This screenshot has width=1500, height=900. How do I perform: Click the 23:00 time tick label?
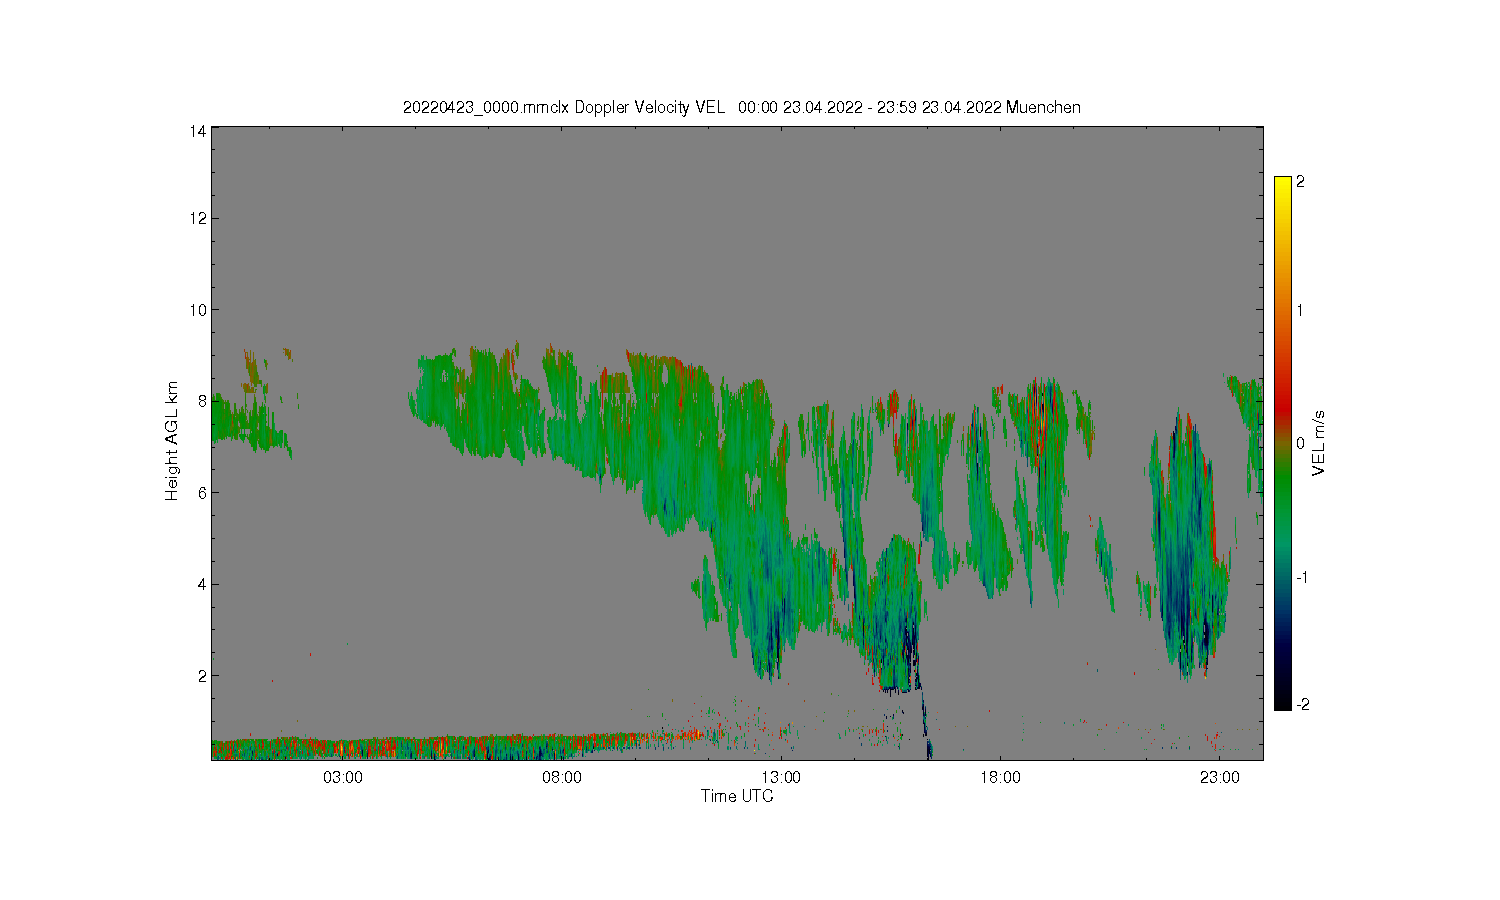1220,778
